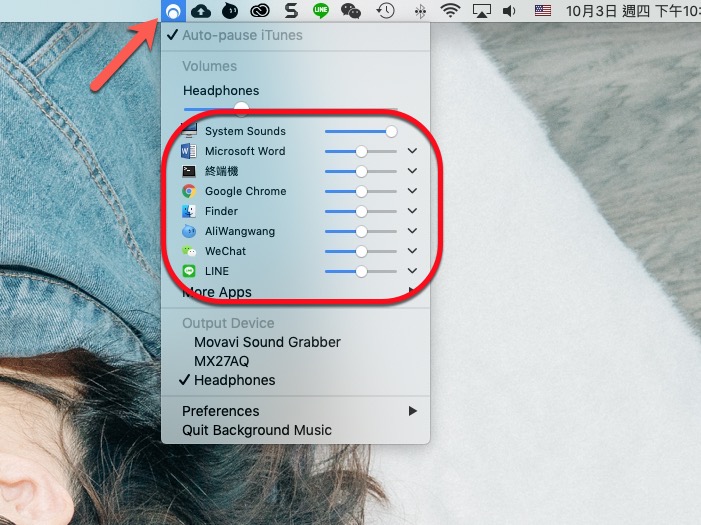Viewport: 701px width, 525px height.
Task: Click the S-shaped menu bar icon
Action: [x=291, y=11]
